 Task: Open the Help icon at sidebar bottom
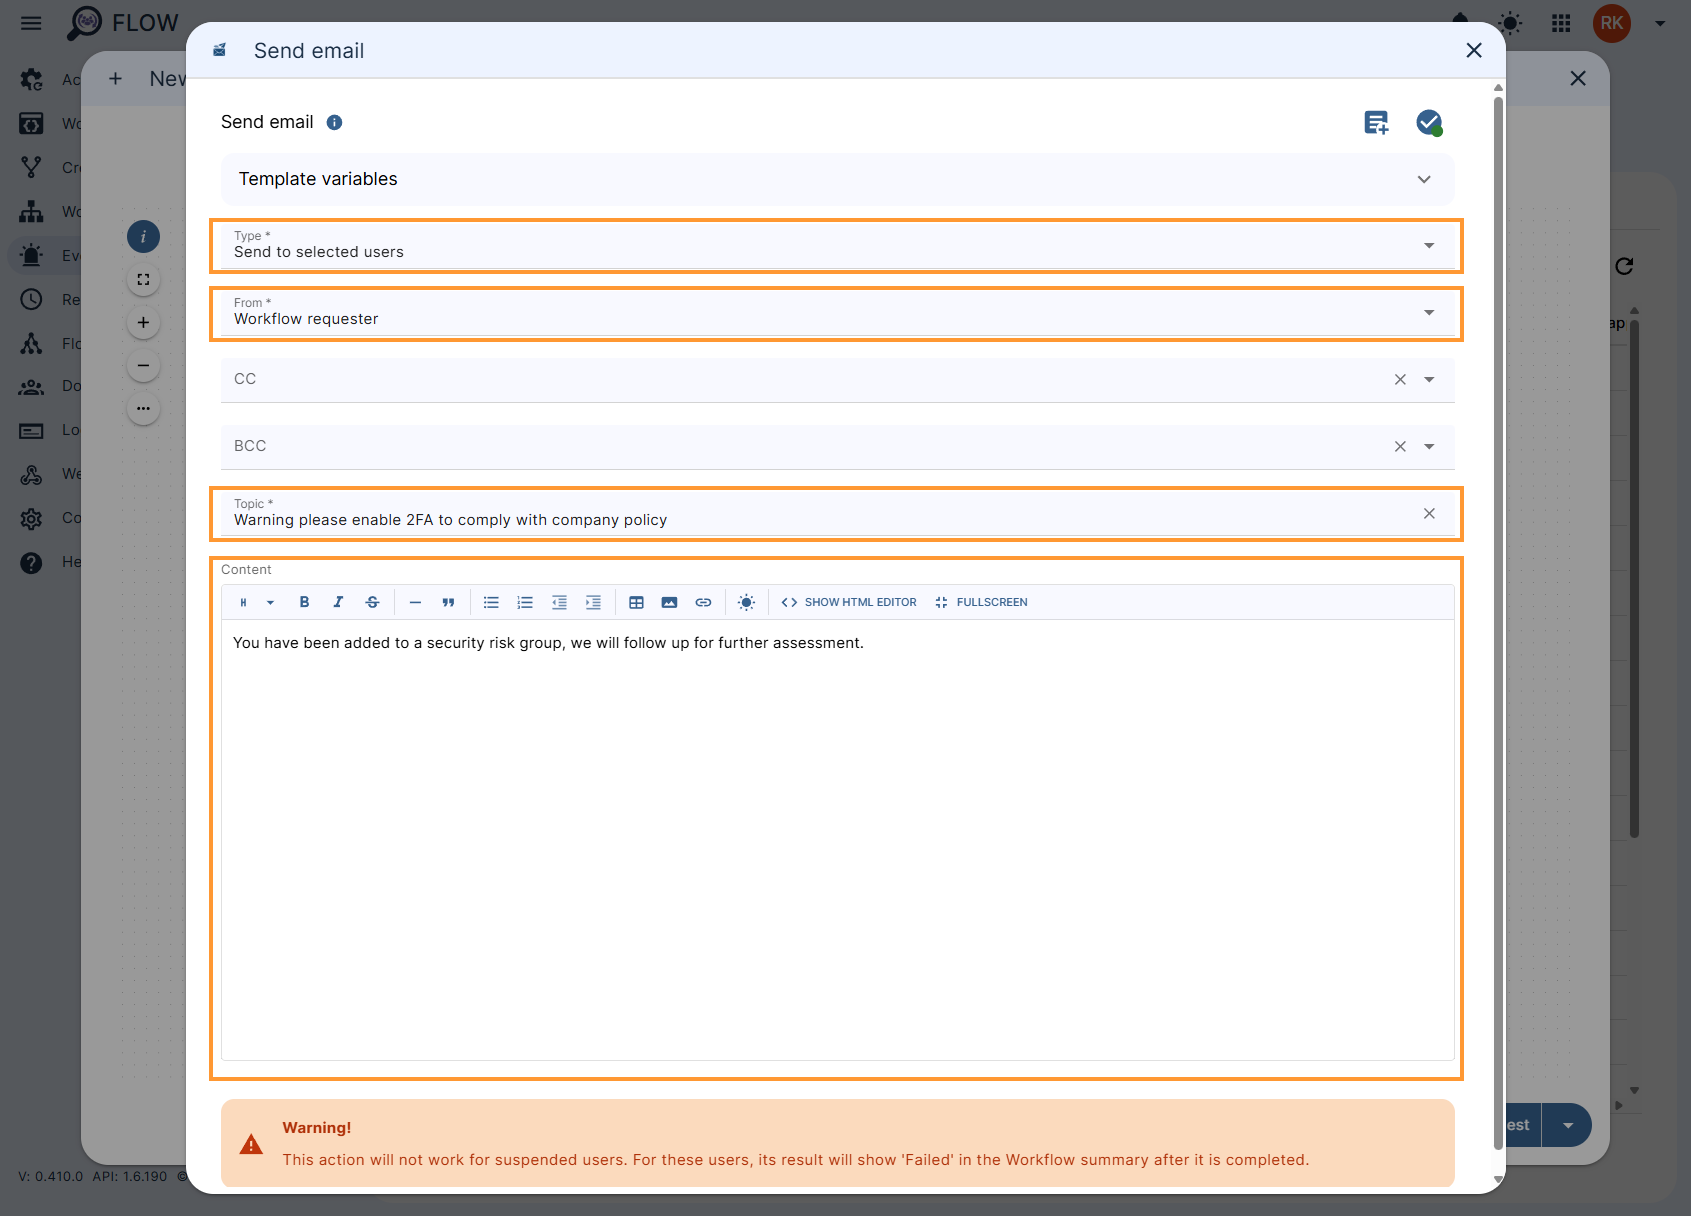click(31, 562)
